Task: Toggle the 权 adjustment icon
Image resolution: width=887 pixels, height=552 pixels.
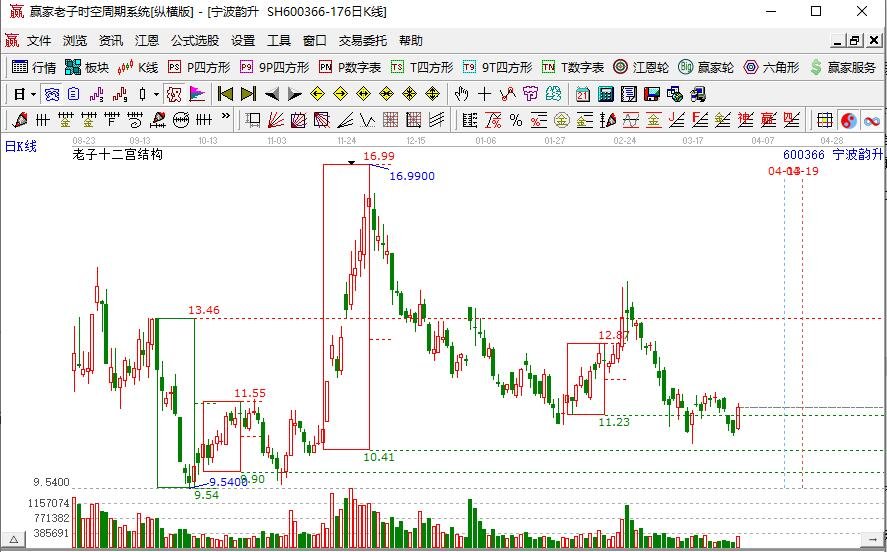Action: coord(174,94)
